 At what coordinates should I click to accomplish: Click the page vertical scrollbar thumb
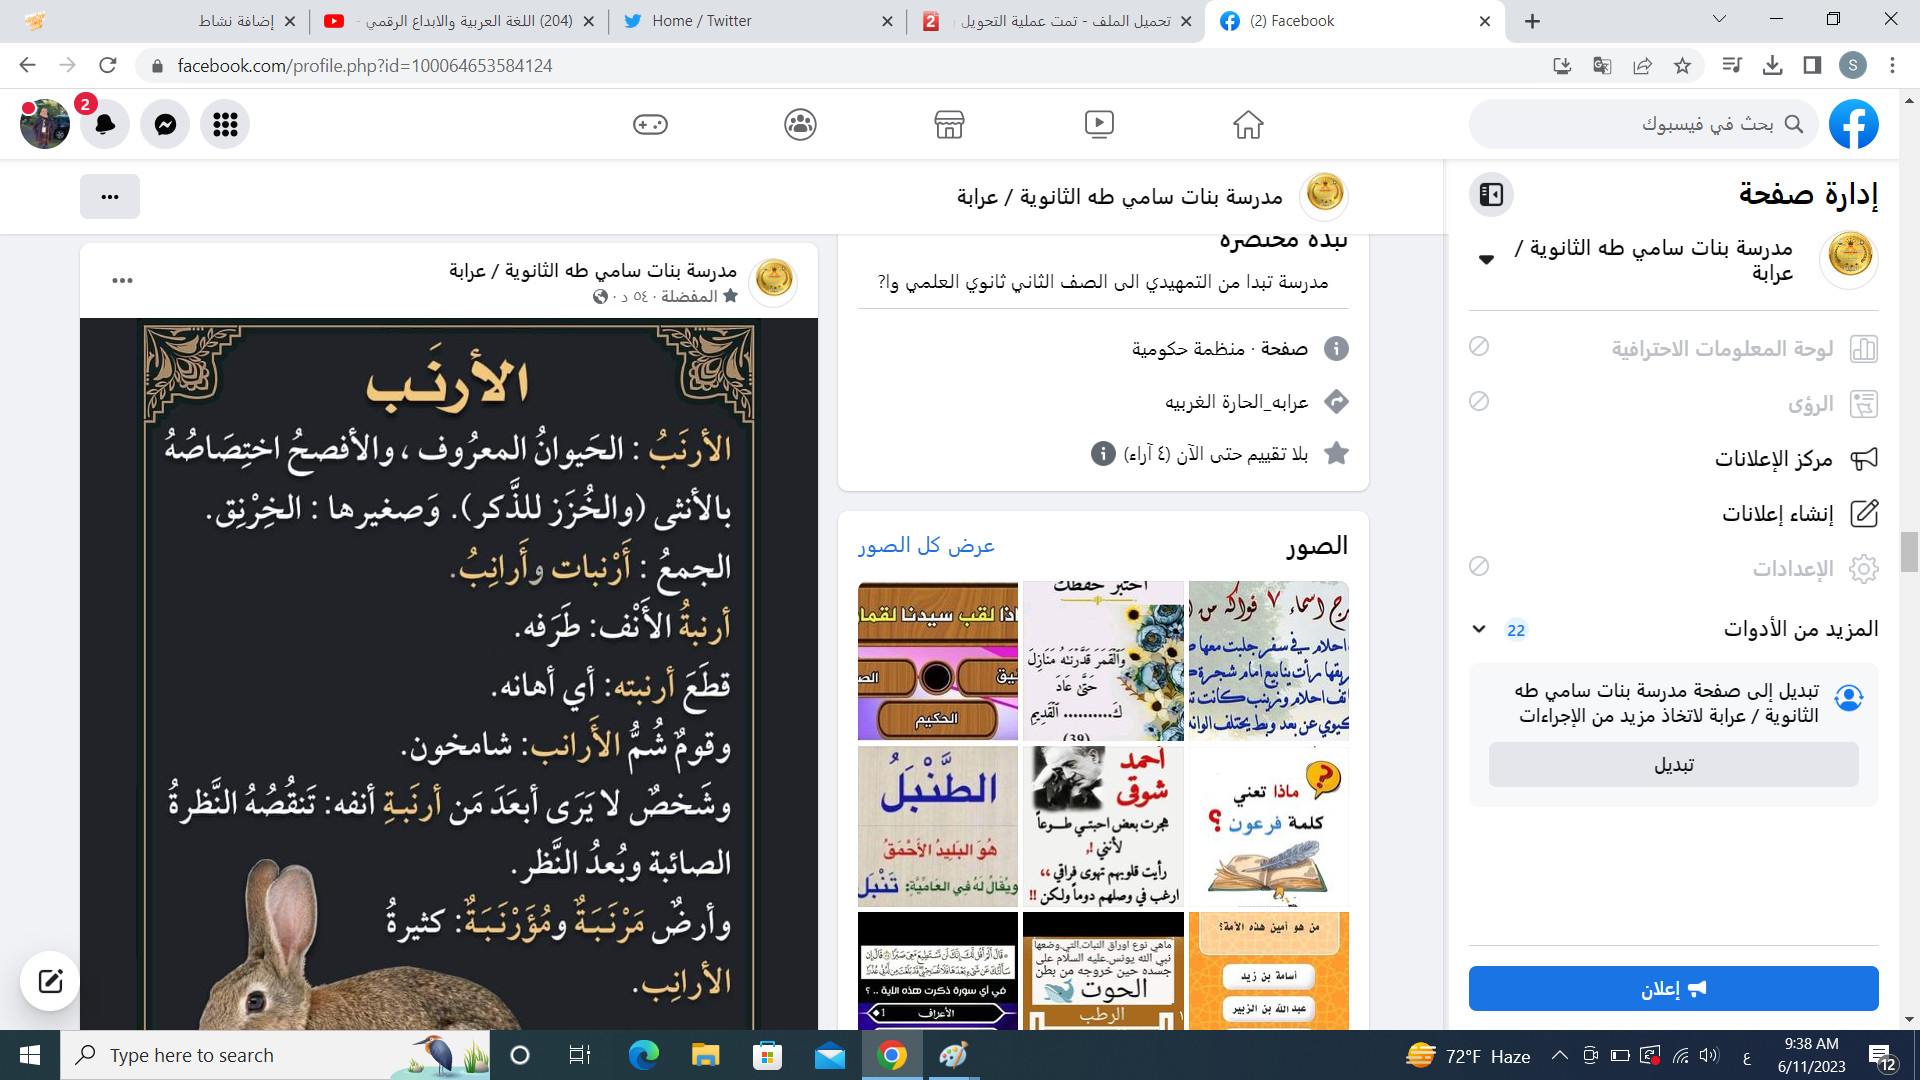tap(1910, 551)
